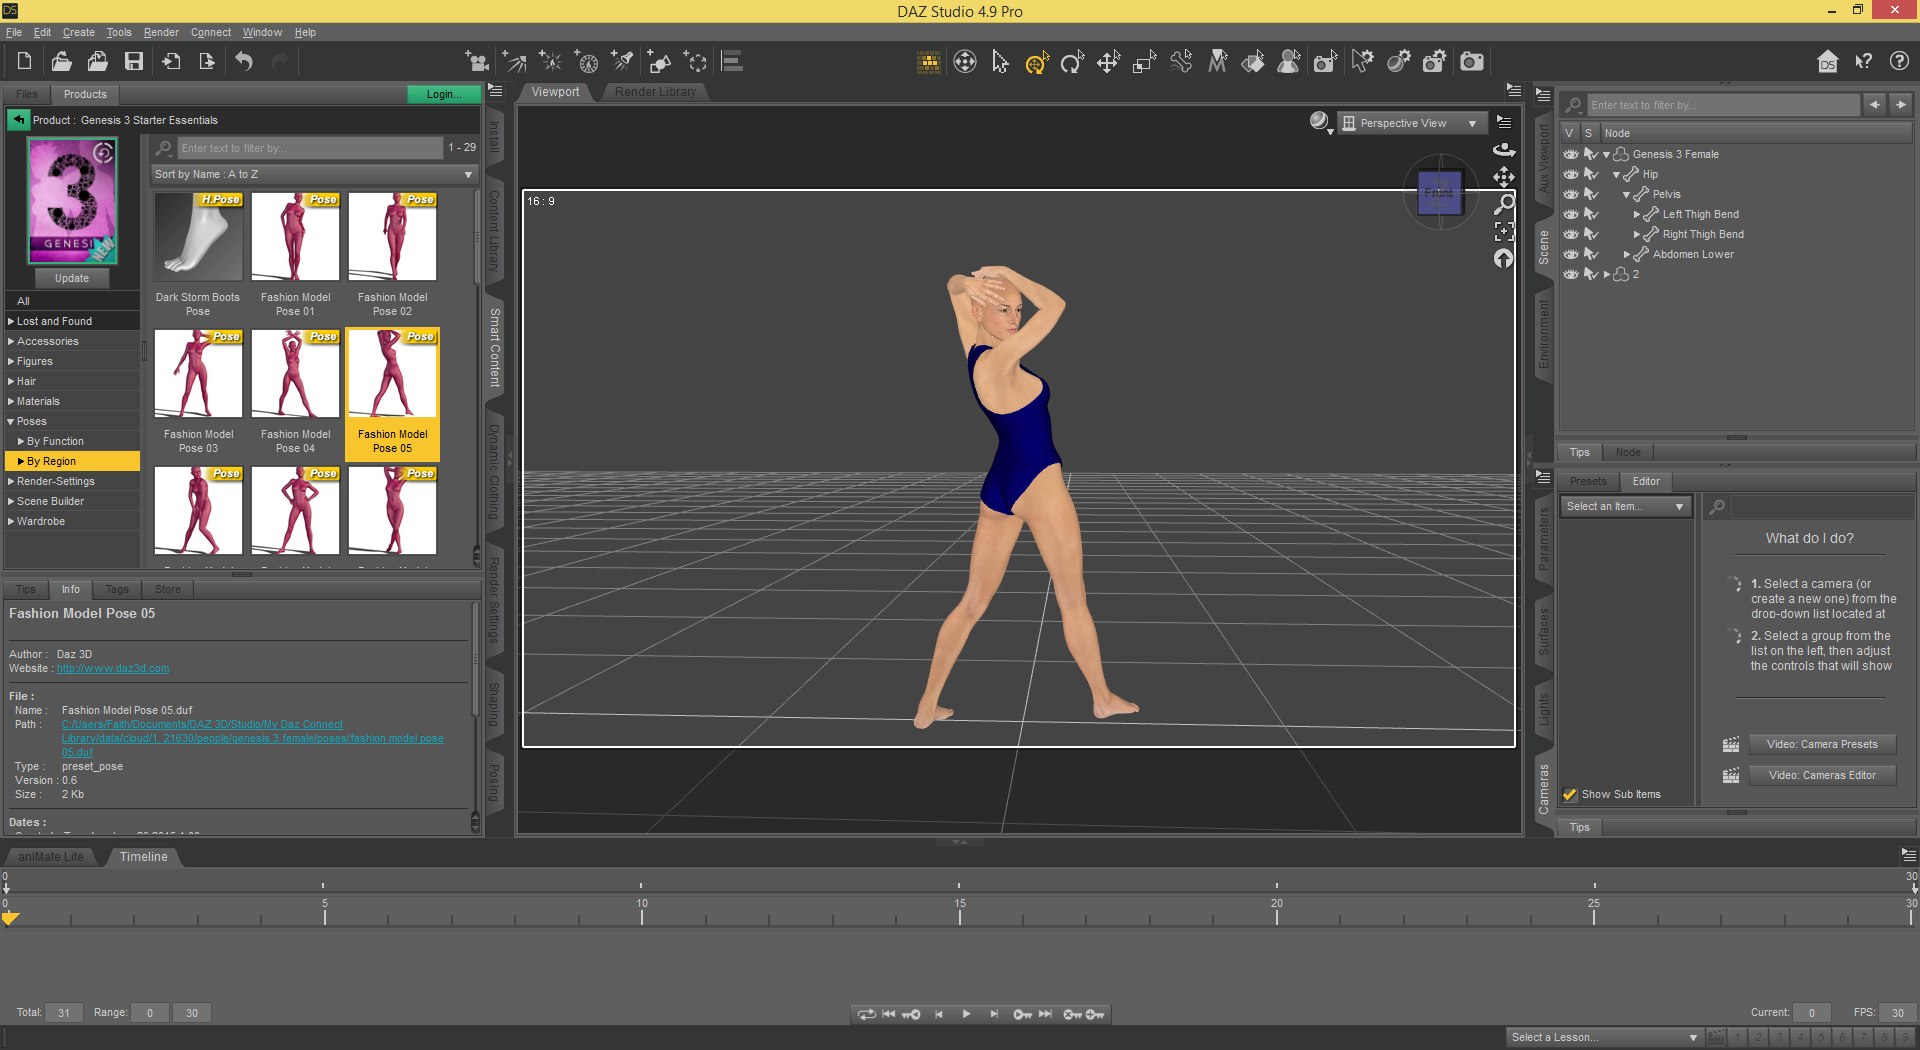Click the Update button under product

pos(72,278)
